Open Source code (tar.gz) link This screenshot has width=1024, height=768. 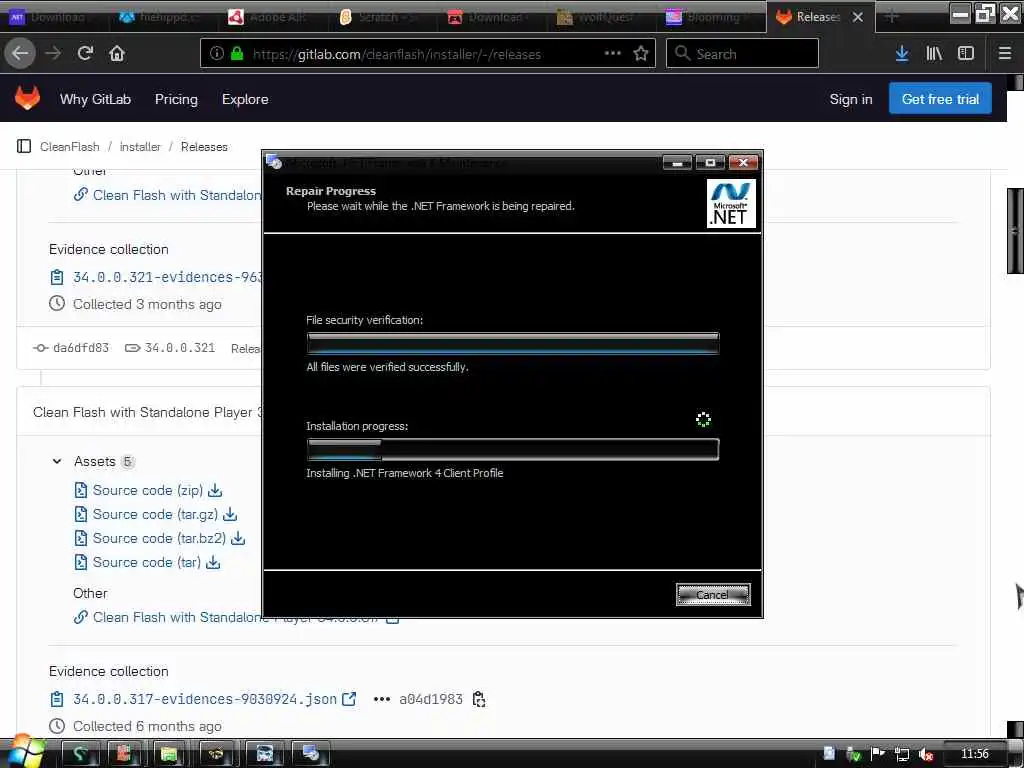coord(155,514)
